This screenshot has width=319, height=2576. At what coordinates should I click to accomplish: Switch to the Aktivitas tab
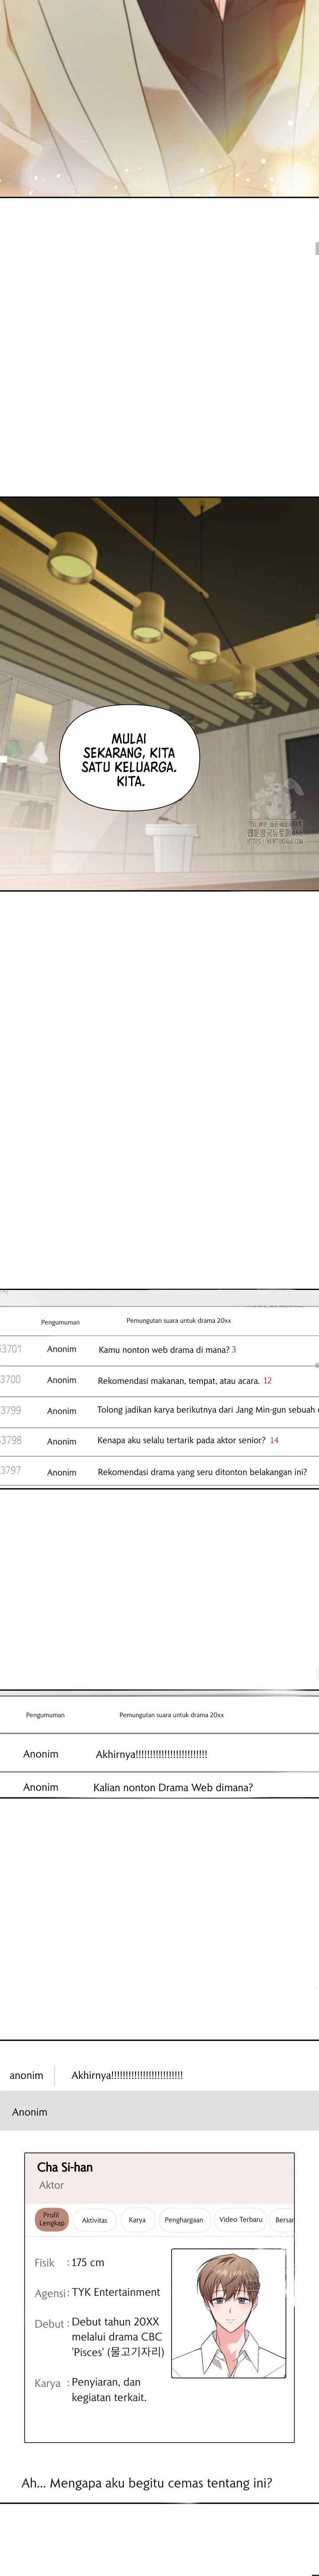pyautogui.click(x=95, y=2220)
